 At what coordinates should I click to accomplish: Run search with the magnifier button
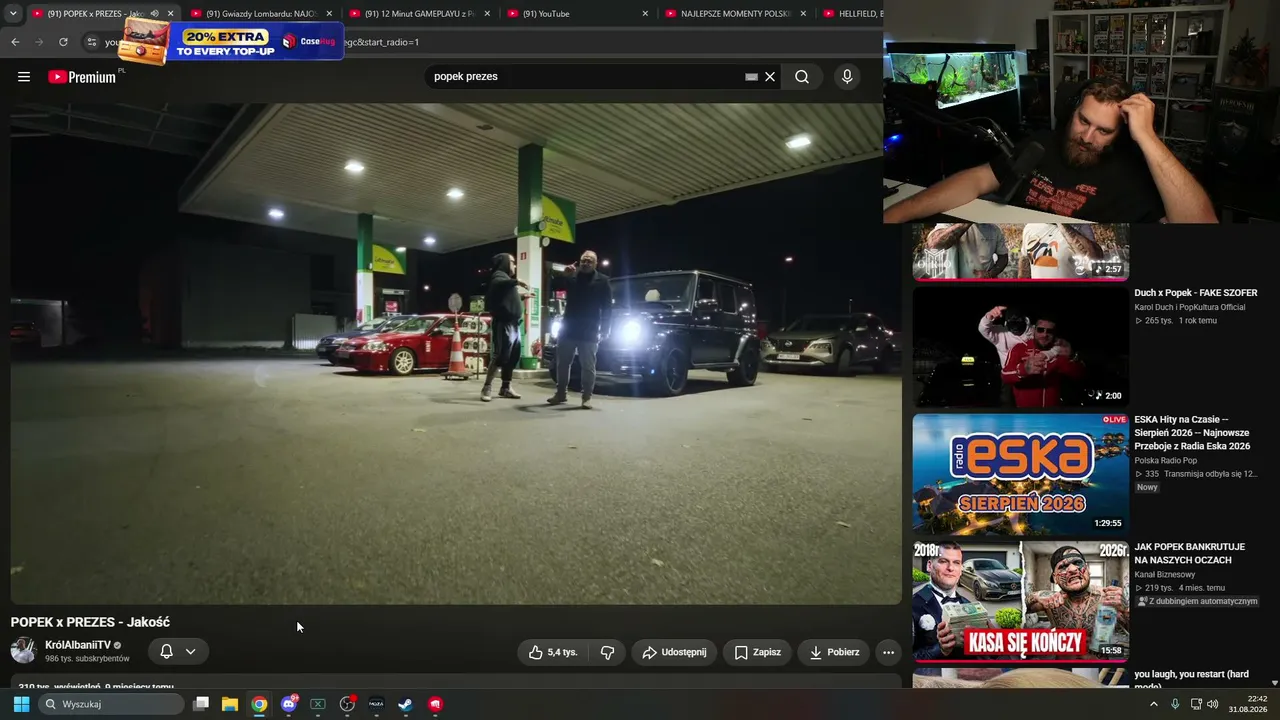[x=802, y=77]
